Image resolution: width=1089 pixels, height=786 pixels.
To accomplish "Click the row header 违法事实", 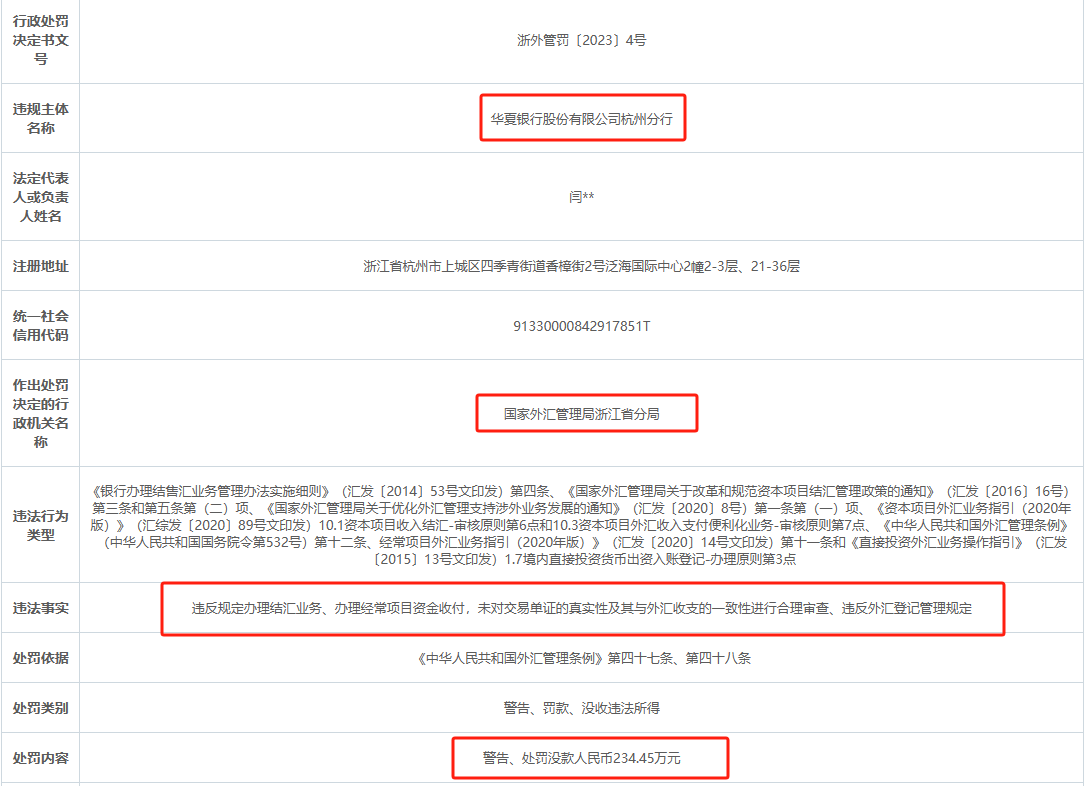I will [41, 607].
